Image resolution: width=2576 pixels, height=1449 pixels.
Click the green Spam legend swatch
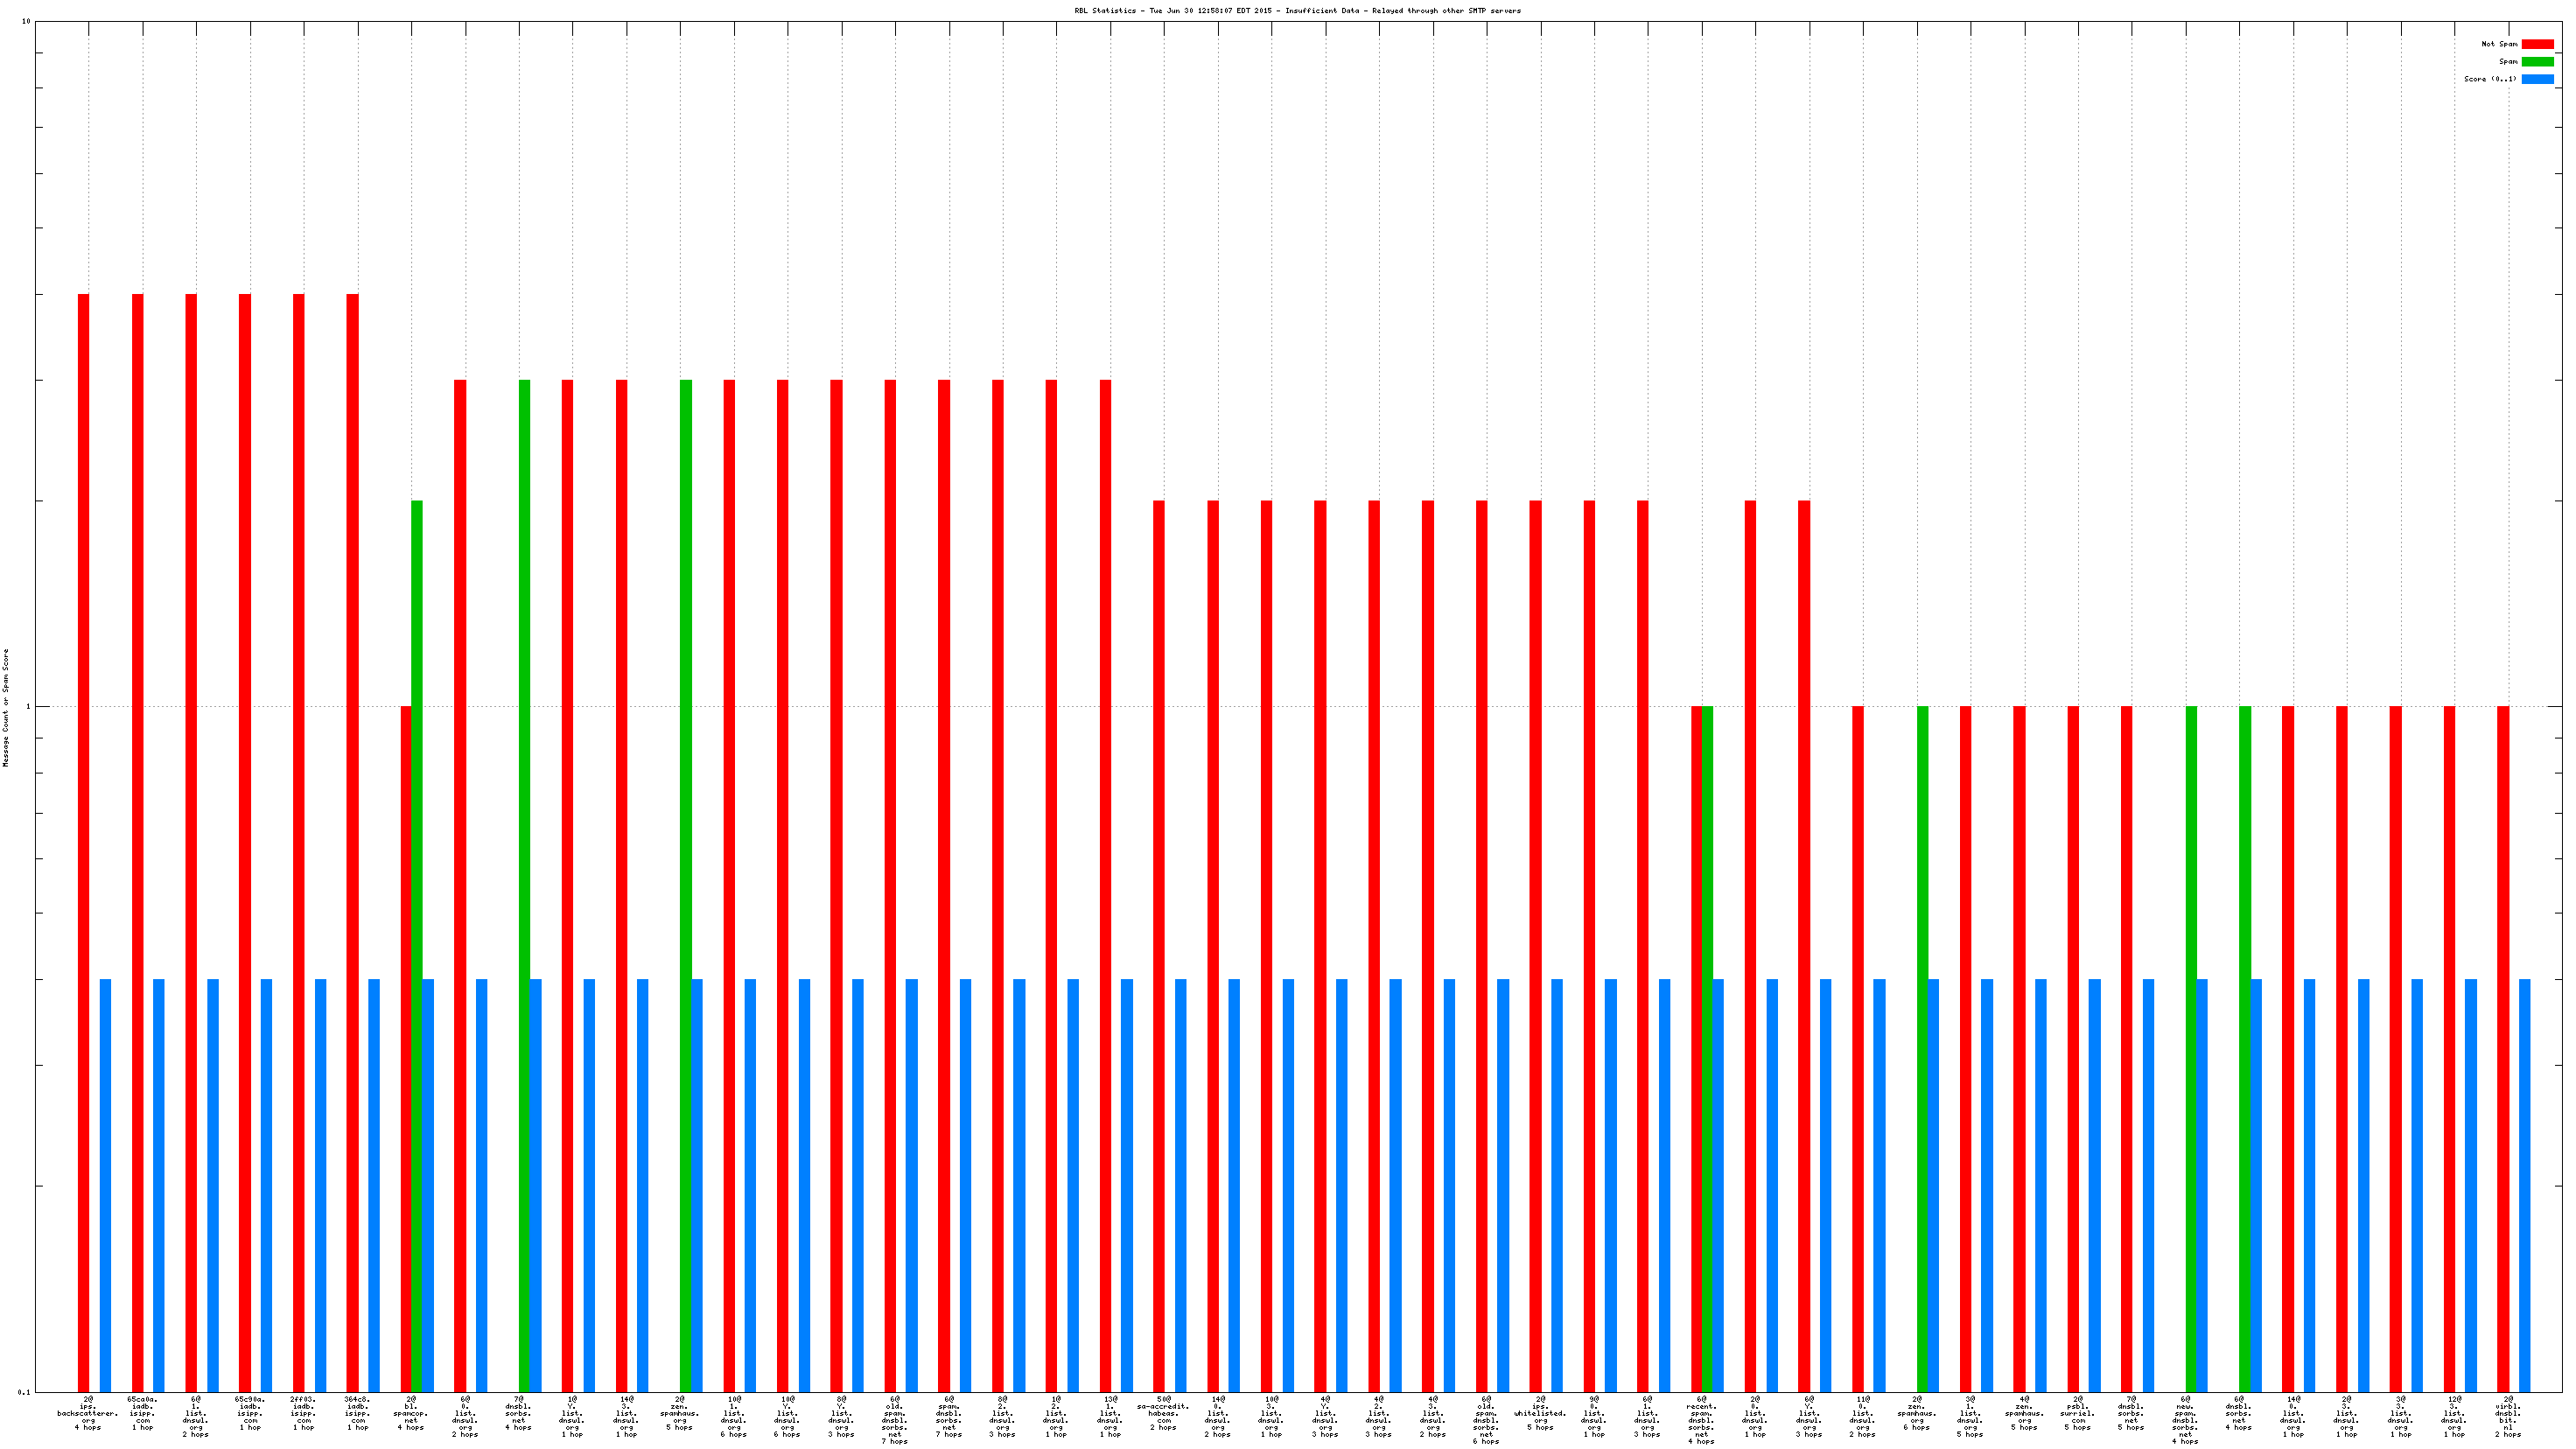point(2537,62)
